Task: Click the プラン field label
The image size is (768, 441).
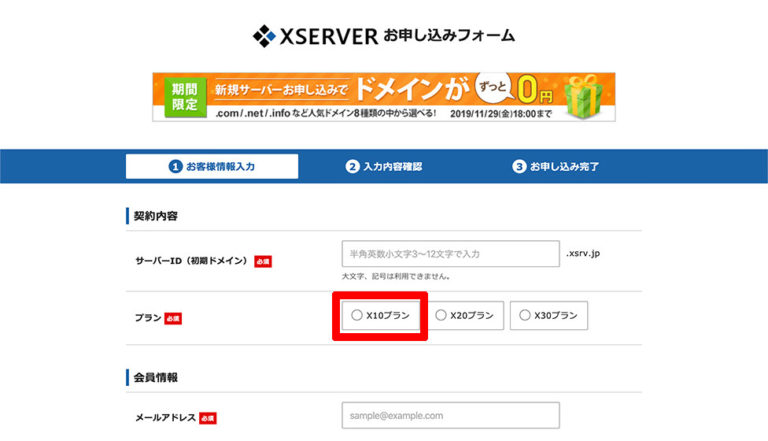Action: (x=148, y=318)
